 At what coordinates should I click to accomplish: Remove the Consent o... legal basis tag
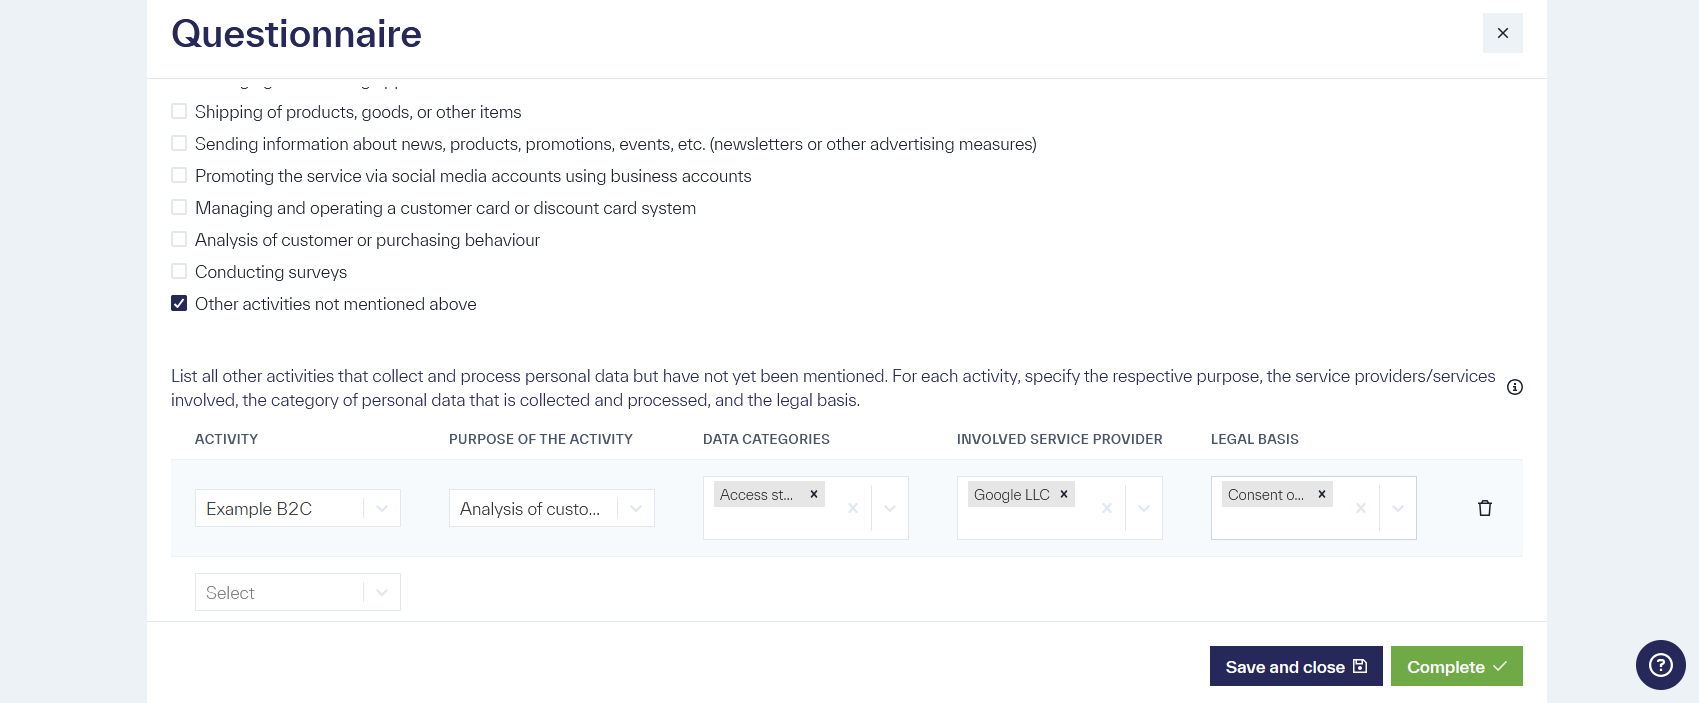(x=1322, y=494)
